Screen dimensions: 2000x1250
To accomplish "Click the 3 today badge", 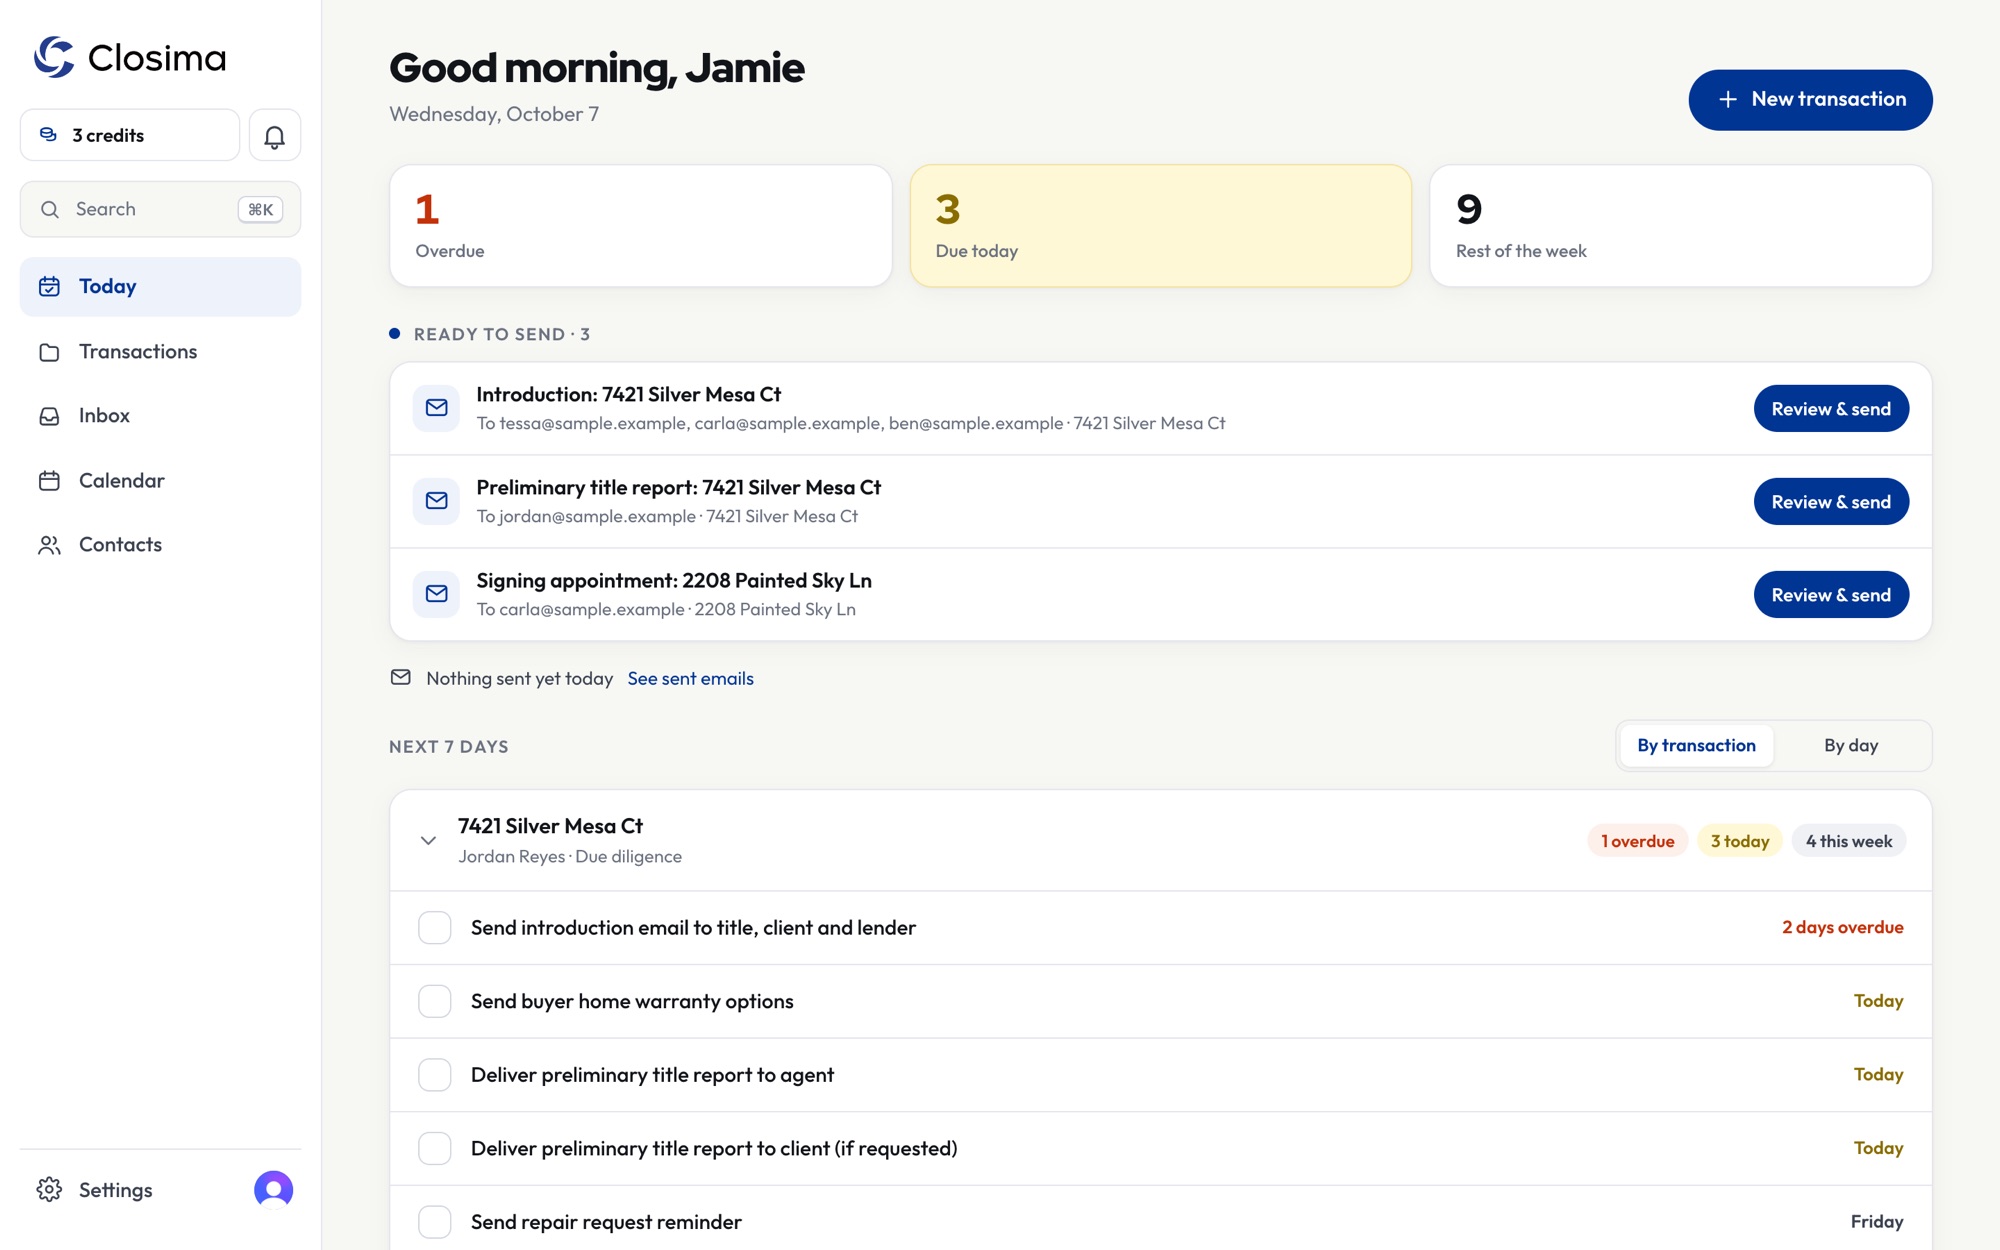I will [x=1740, y=842].
